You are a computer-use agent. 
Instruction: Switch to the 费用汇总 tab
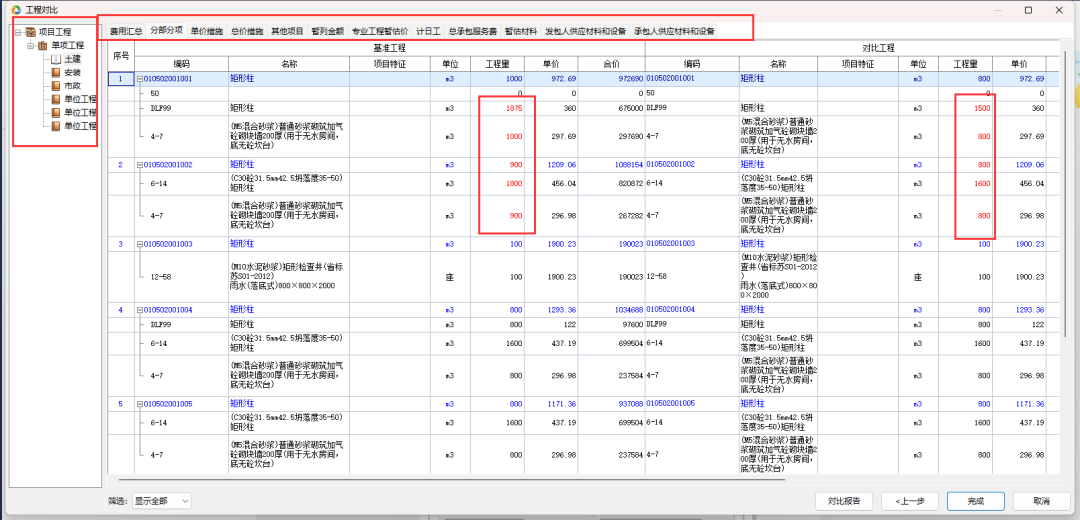[126, 32]
